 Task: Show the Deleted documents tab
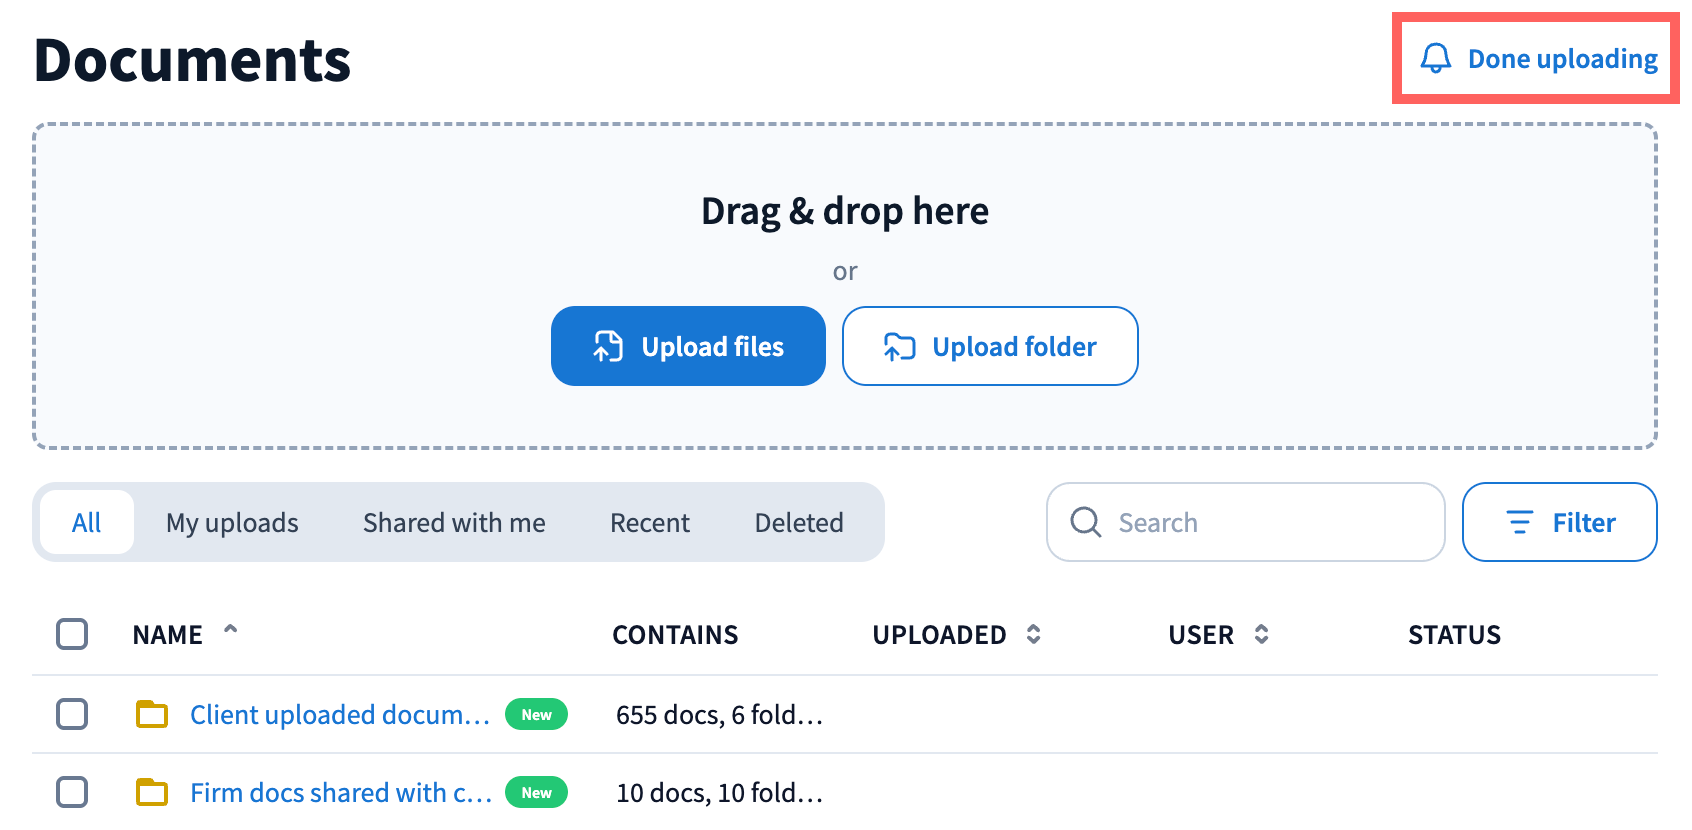[x=799, y=522]
